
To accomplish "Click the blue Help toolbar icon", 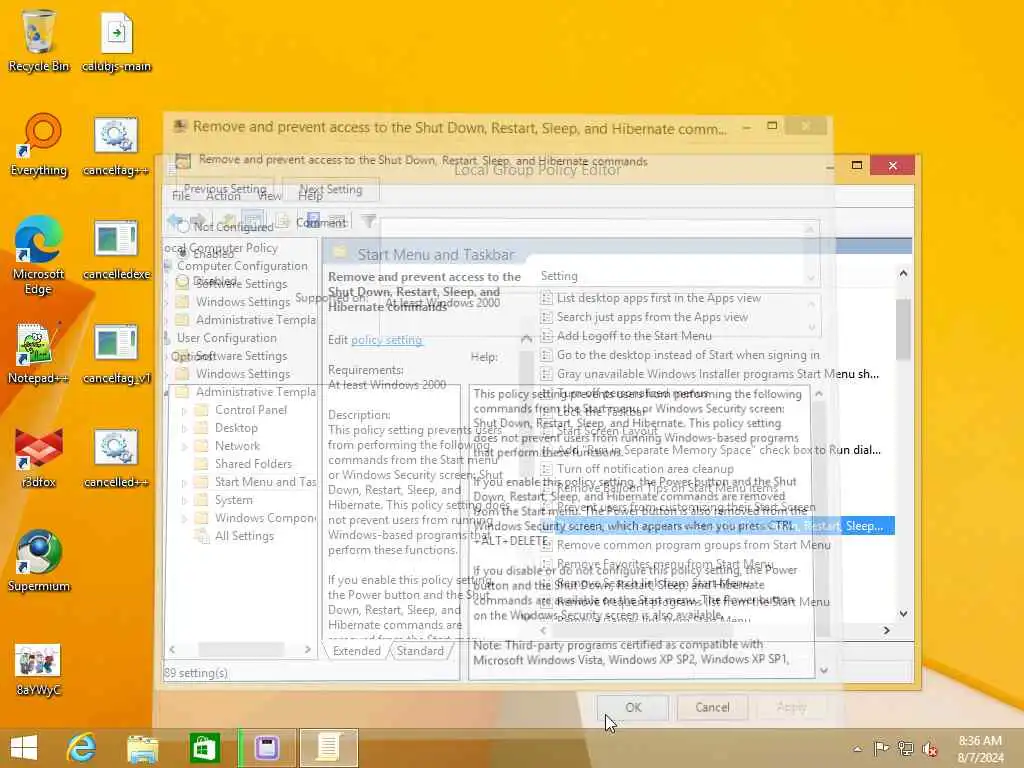I will click(x=313, y=219).
